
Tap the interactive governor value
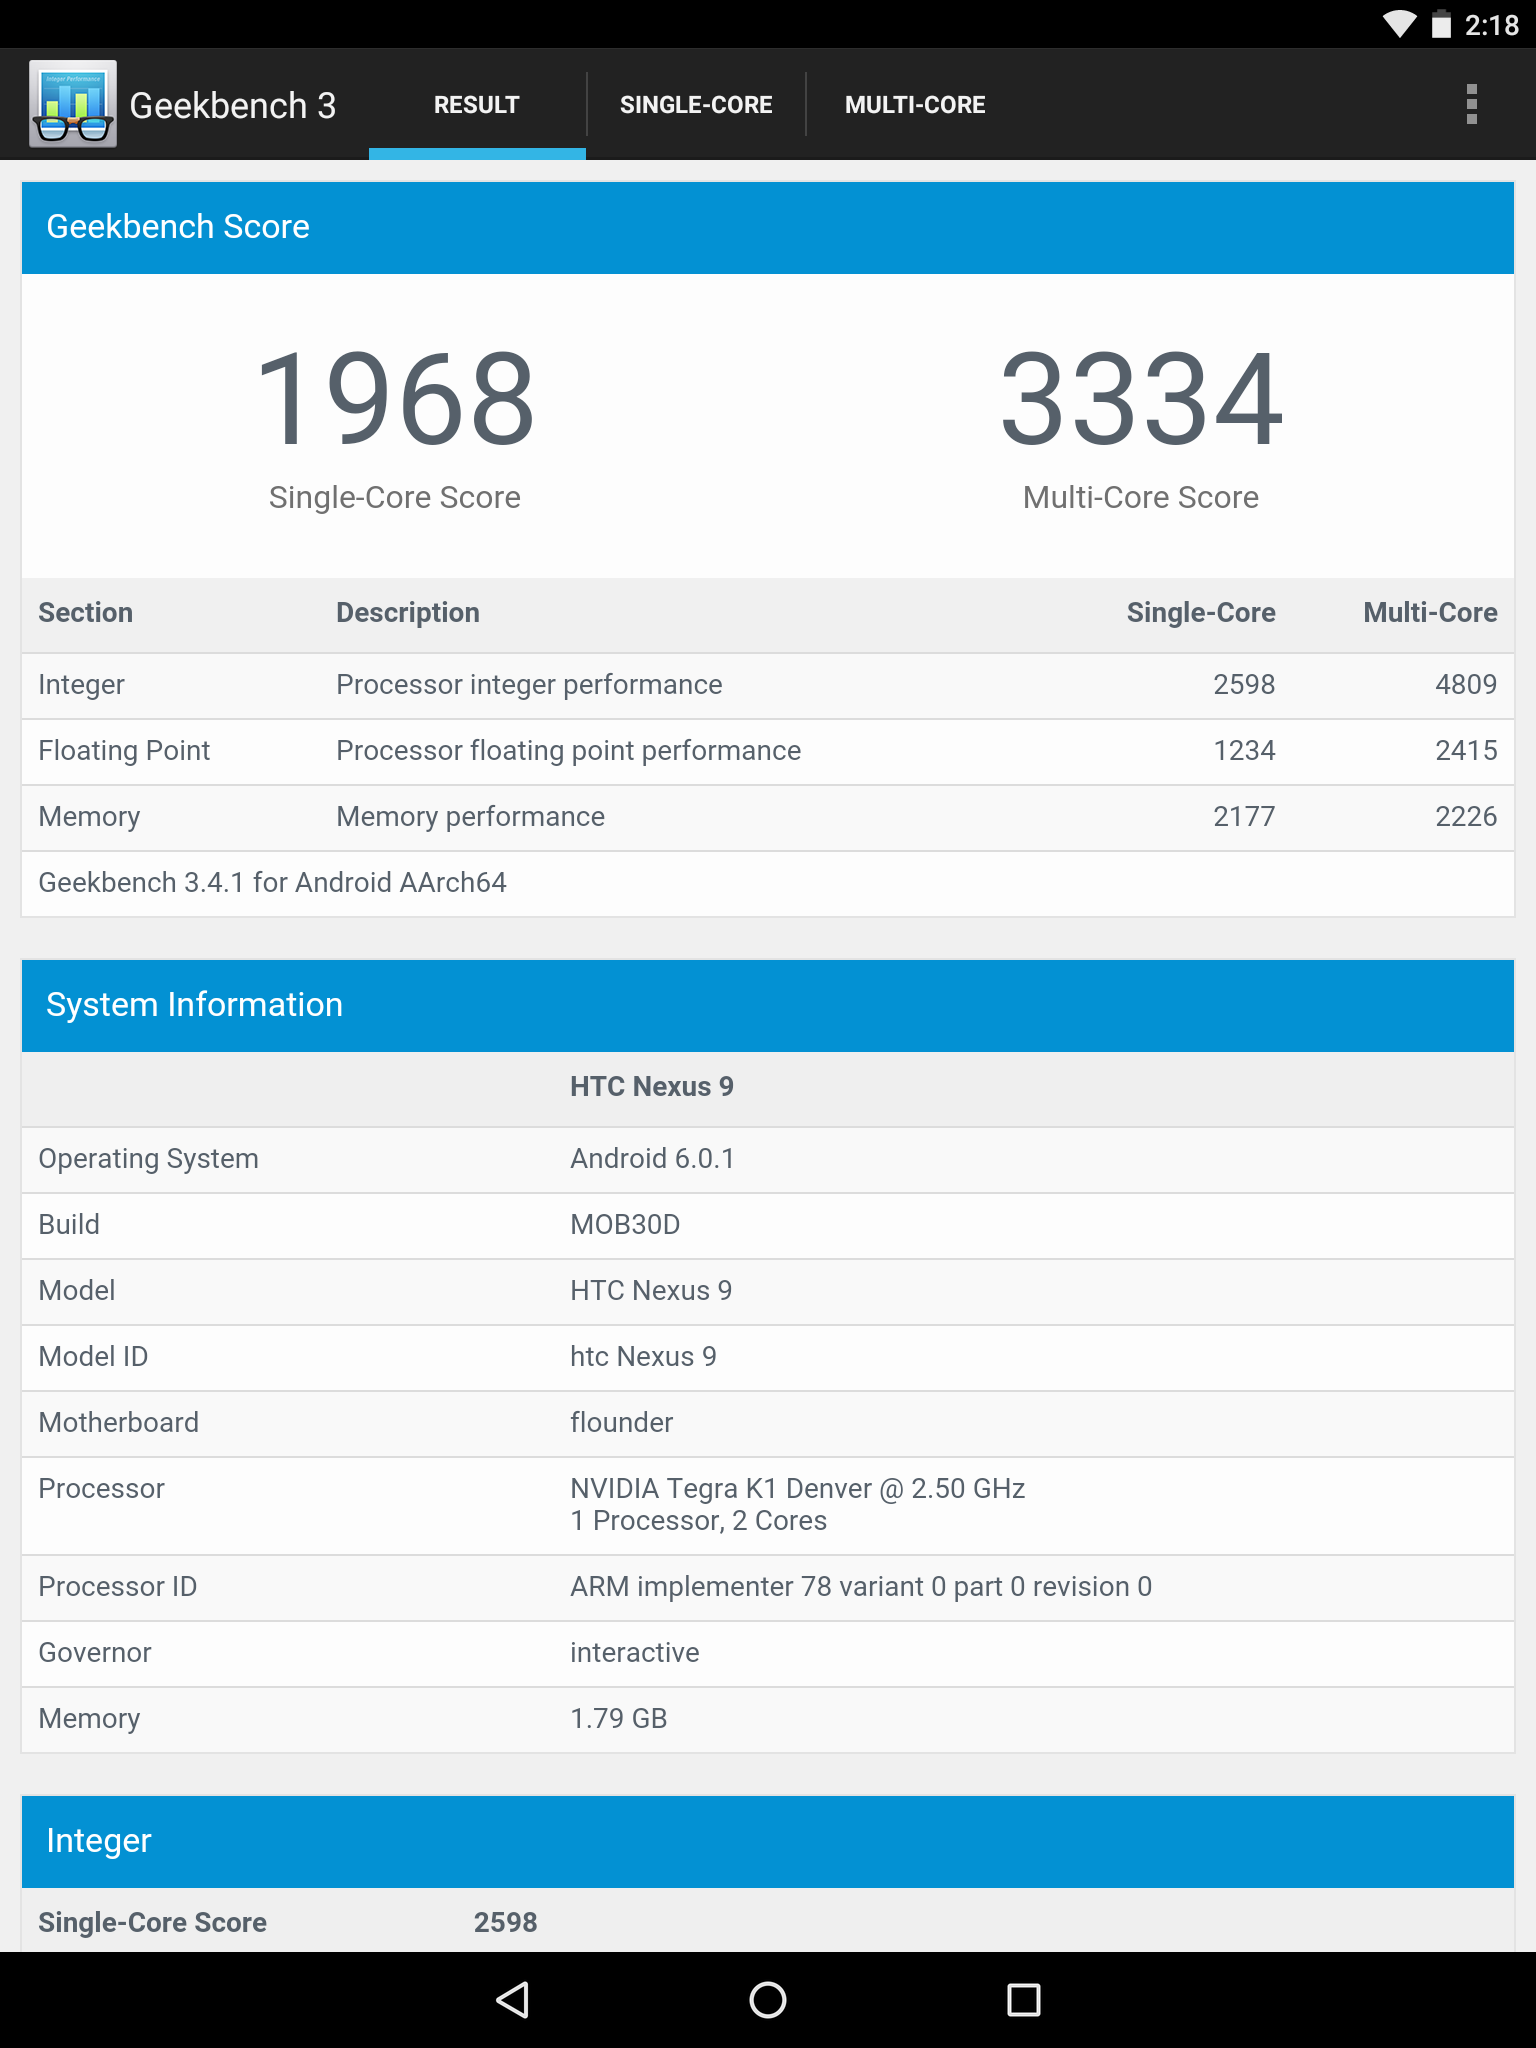pos(634,1652)
